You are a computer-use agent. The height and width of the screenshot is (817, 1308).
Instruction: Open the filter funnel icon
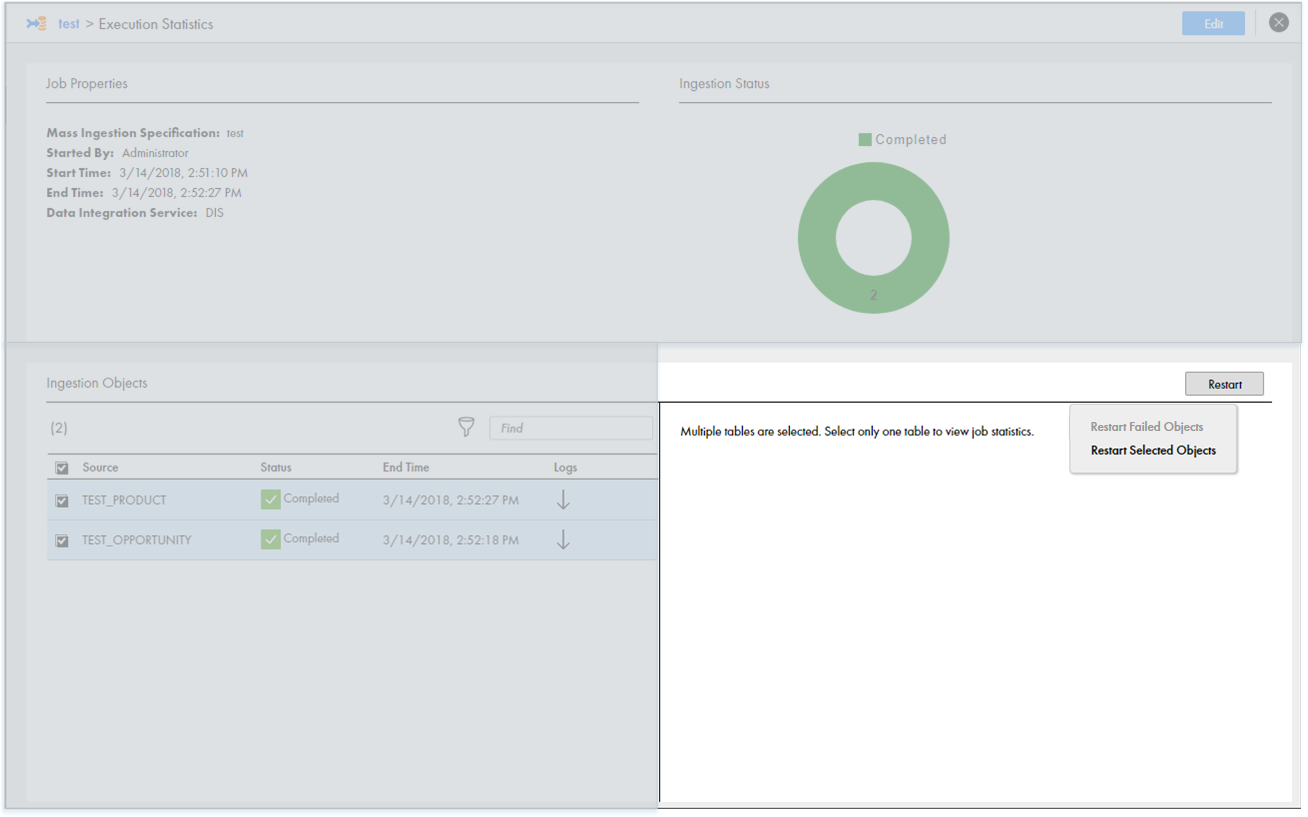pos(466,427)
